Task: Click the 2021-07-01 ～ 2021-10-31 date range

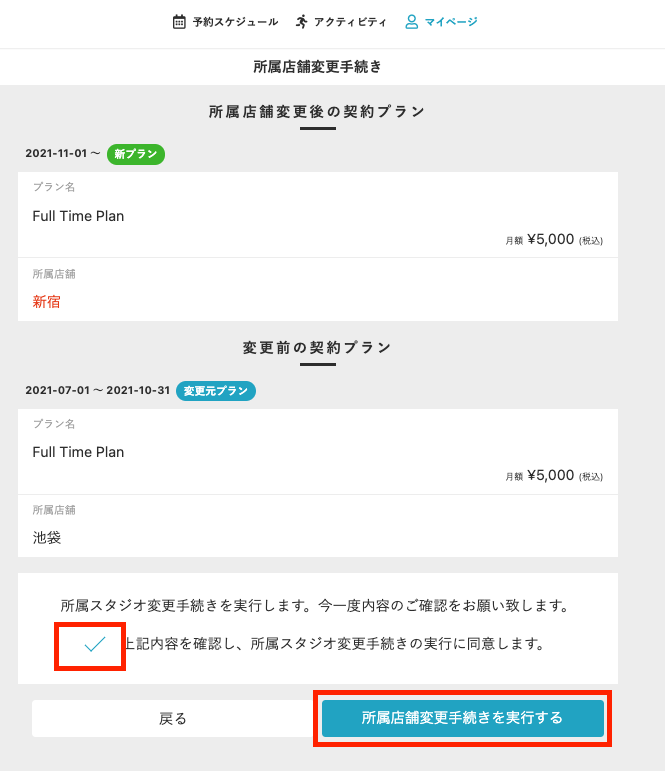Action: click(97, 390)
